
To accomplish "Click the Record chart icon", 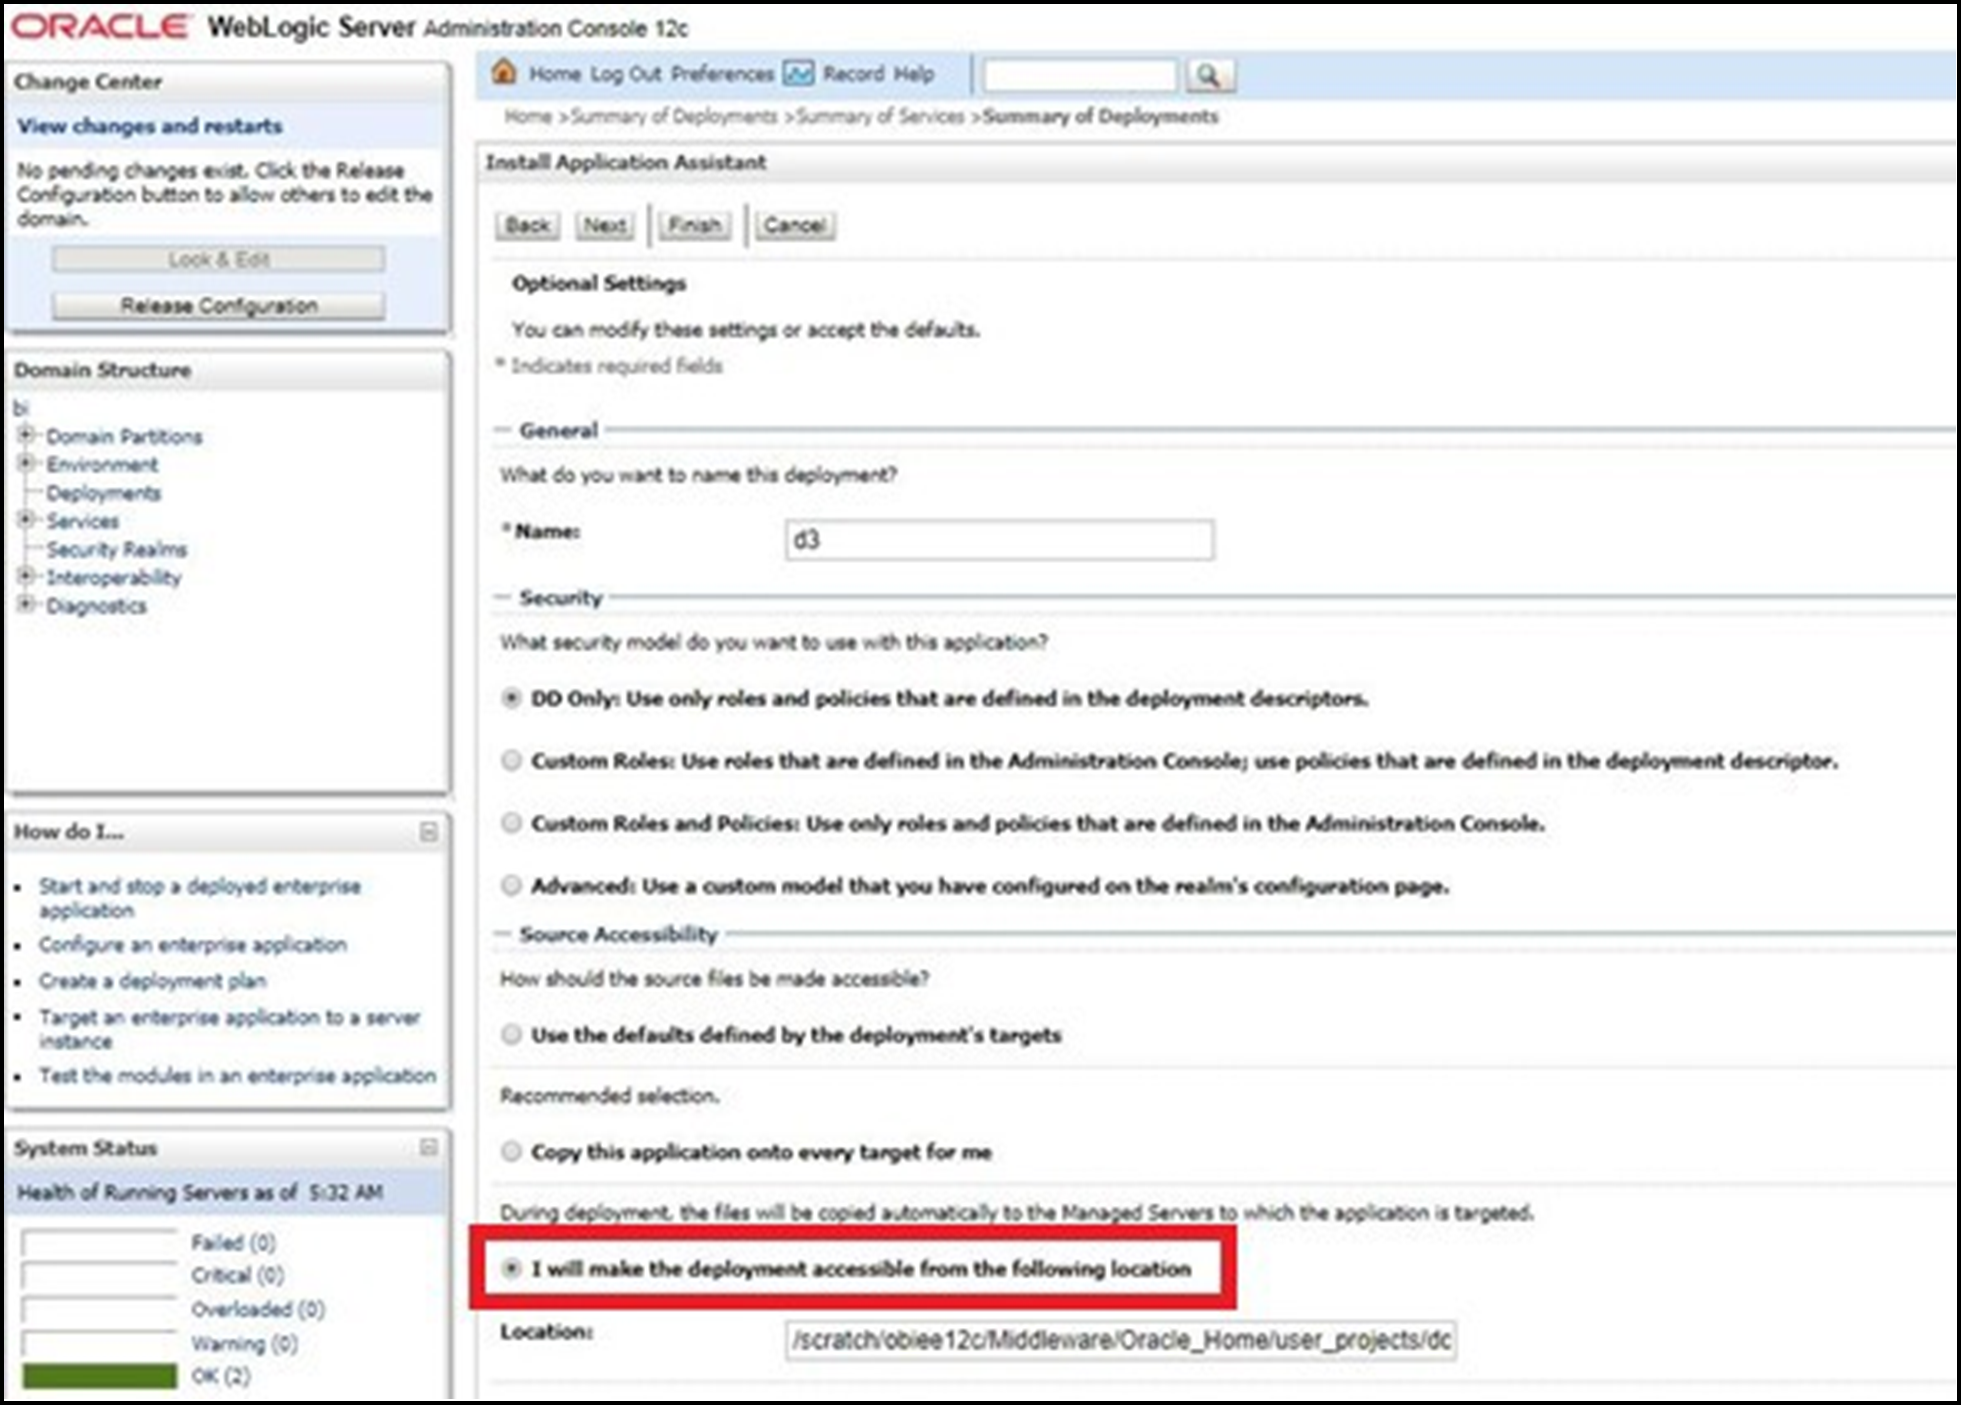I will pos(798,73).
